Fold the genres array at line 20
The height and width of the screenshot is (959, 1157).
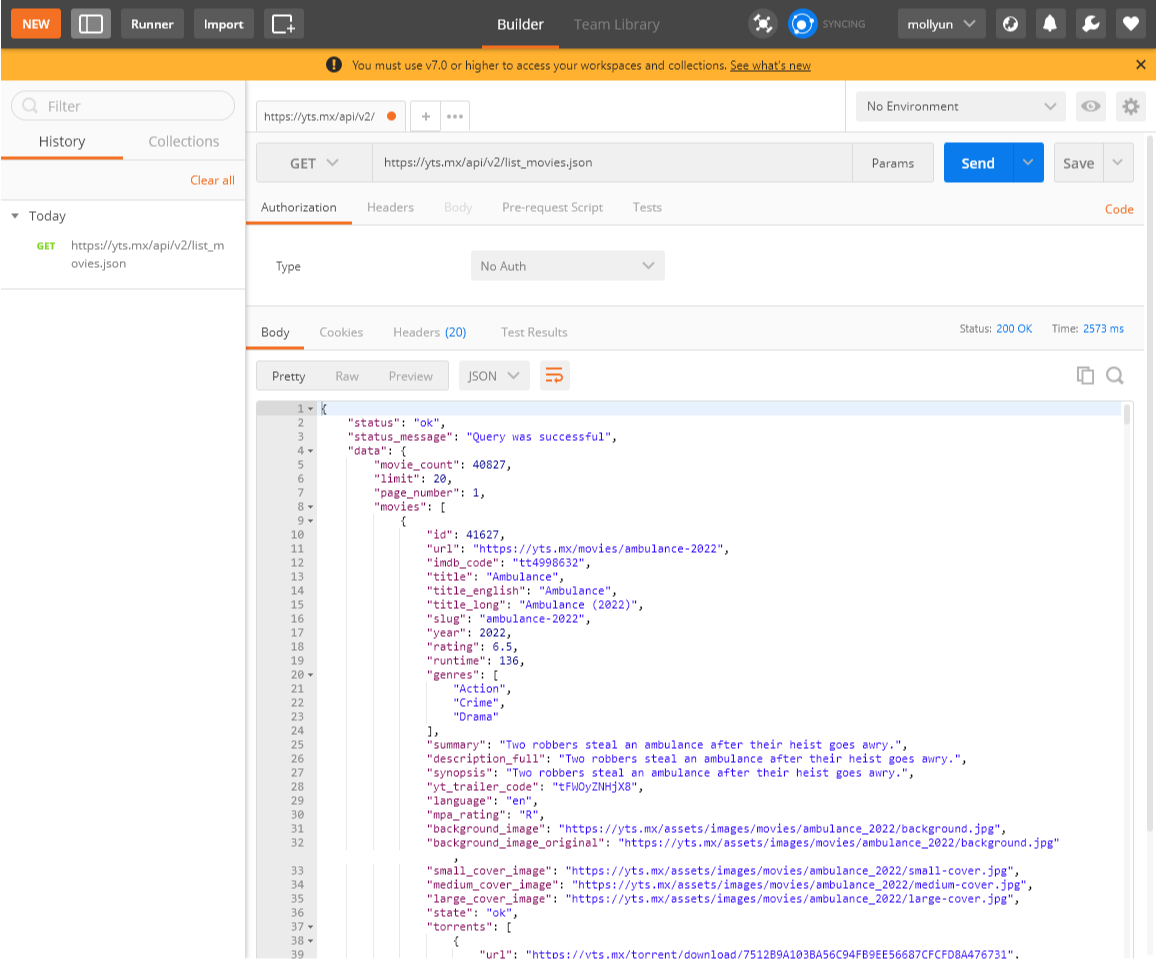point(311,675)
